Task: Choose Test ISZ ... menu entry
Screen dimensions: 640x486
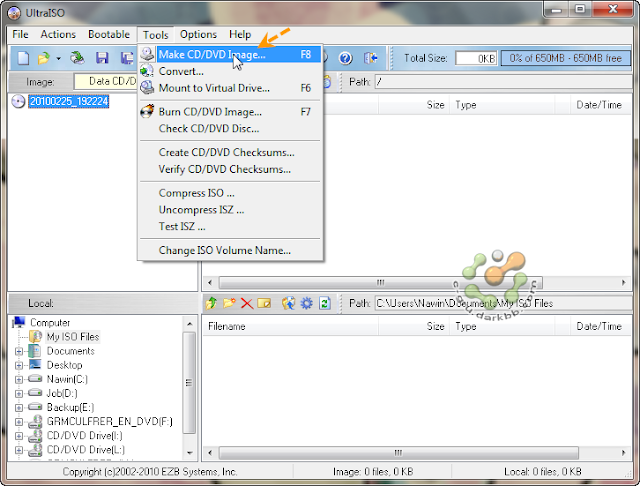Action: pos(230,226)
